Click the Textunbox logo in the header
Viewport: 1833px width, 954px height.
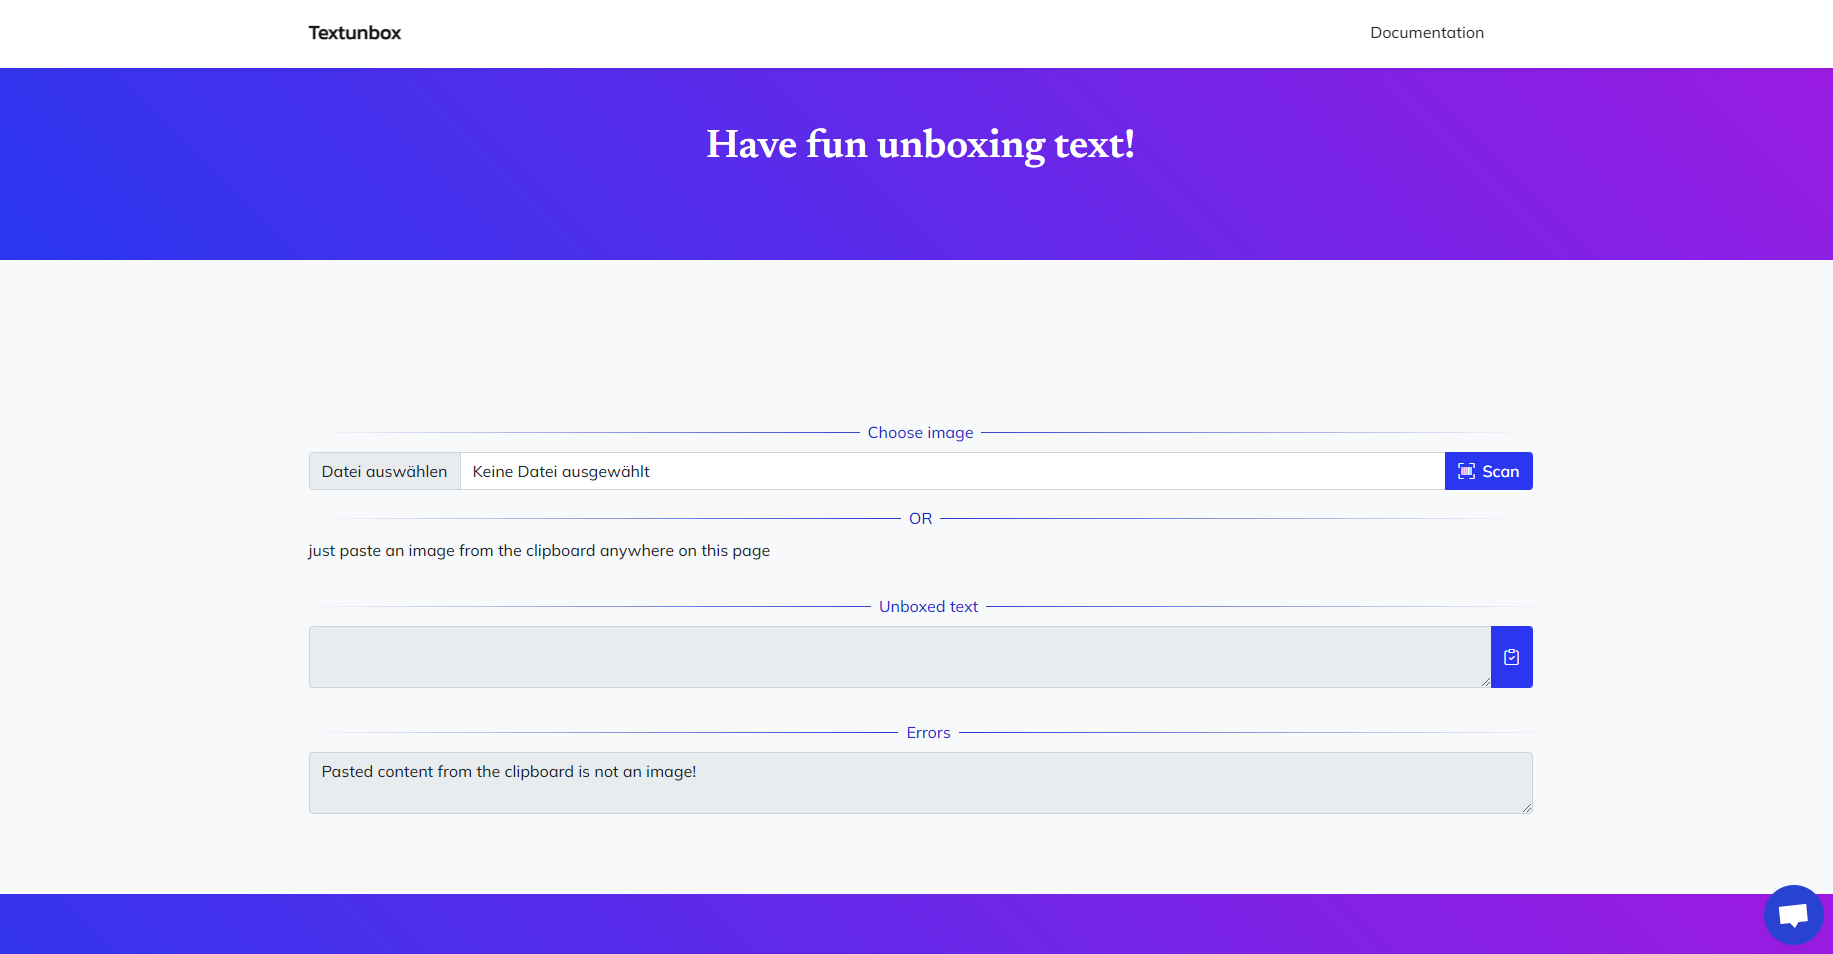click(x=355, y=32)
